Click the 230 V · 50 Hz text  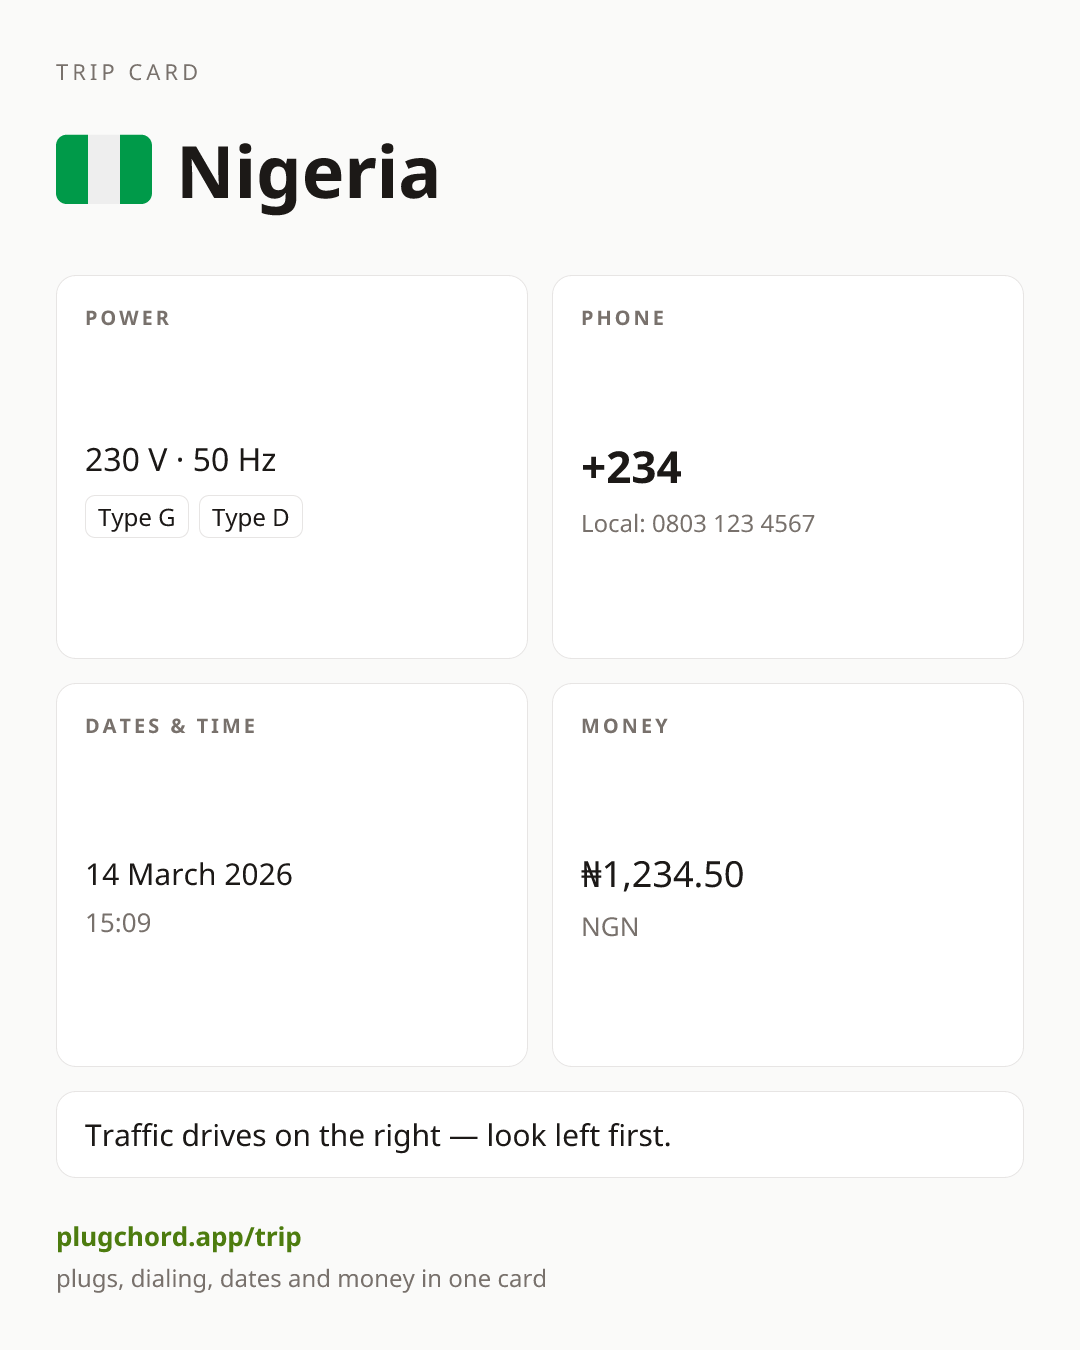(181, 460)
